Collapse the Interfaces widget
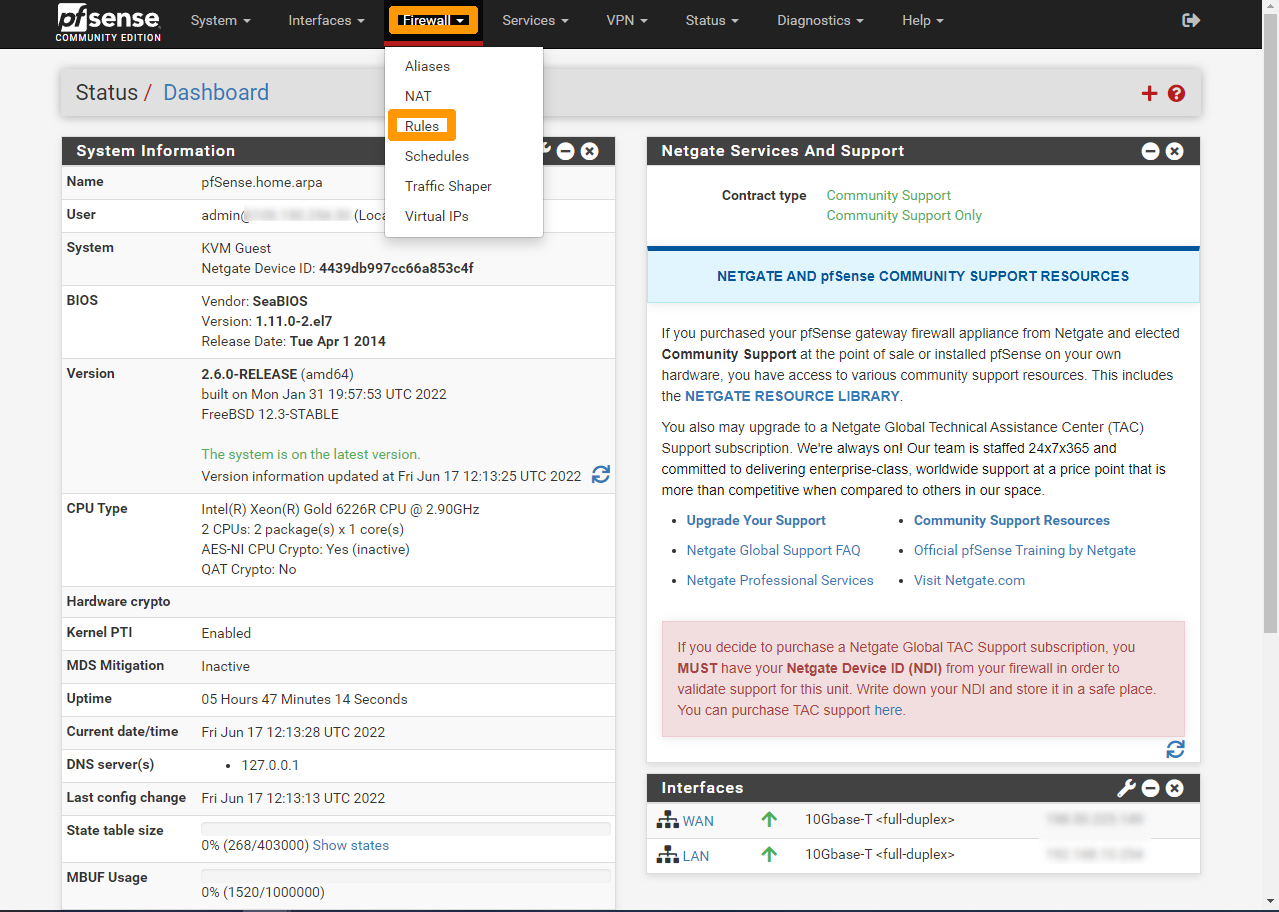1279x912 pixels. point(1150,788)
